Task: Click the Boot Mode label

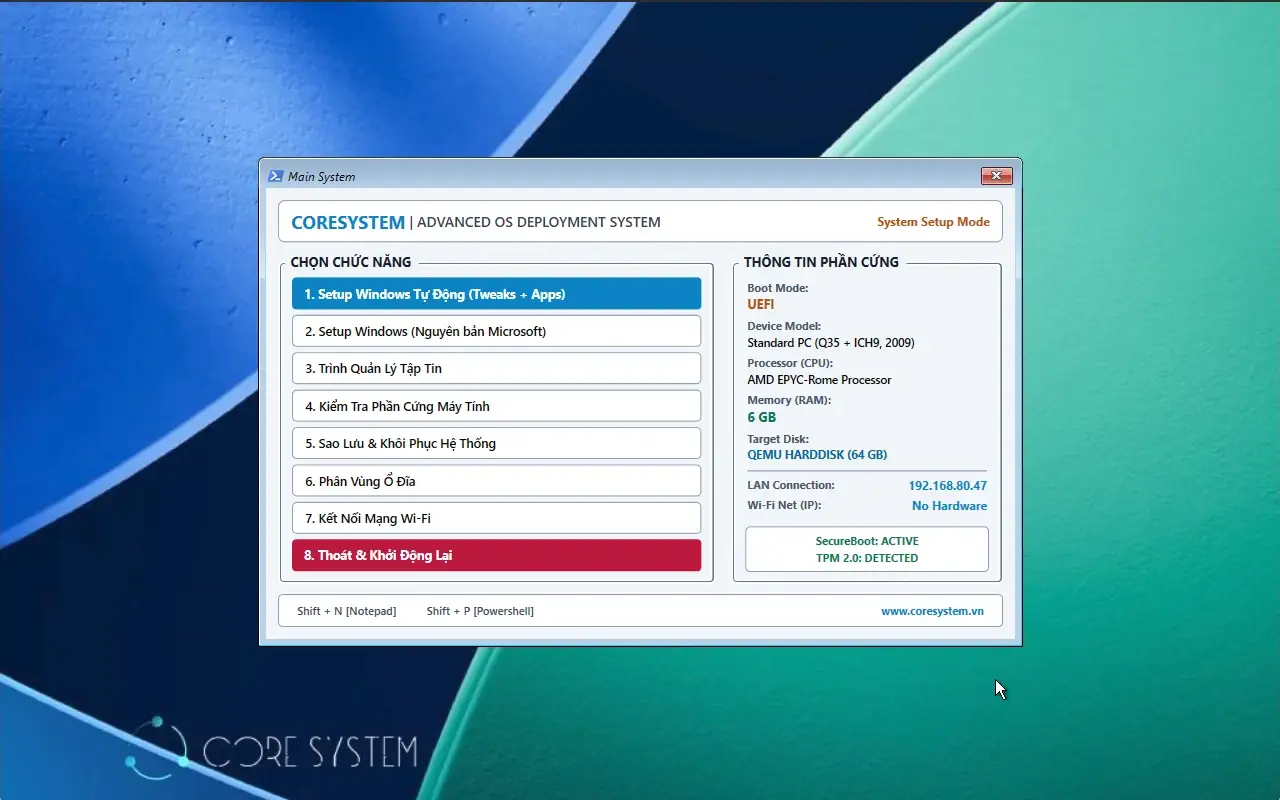Action: pyautogui.click(x=778, y=288)
